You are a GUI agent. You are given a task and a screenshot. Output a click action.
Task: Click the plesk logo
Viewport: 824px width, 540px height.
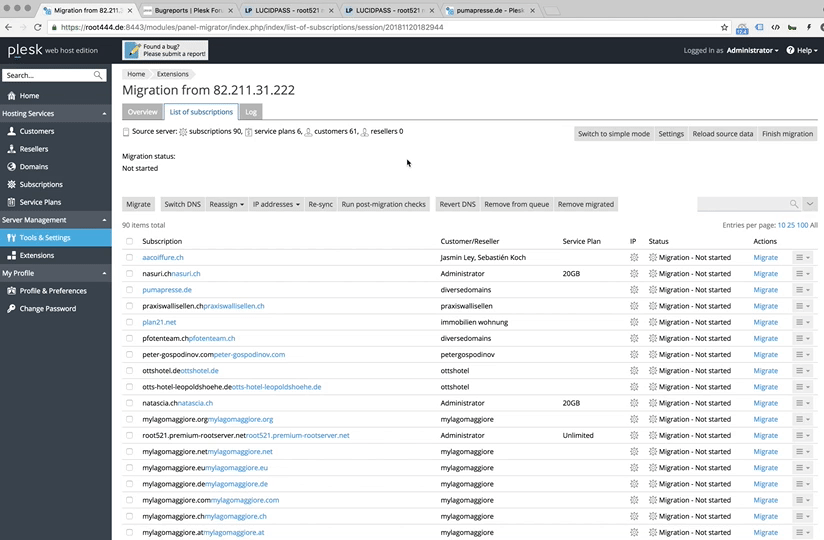25,50
